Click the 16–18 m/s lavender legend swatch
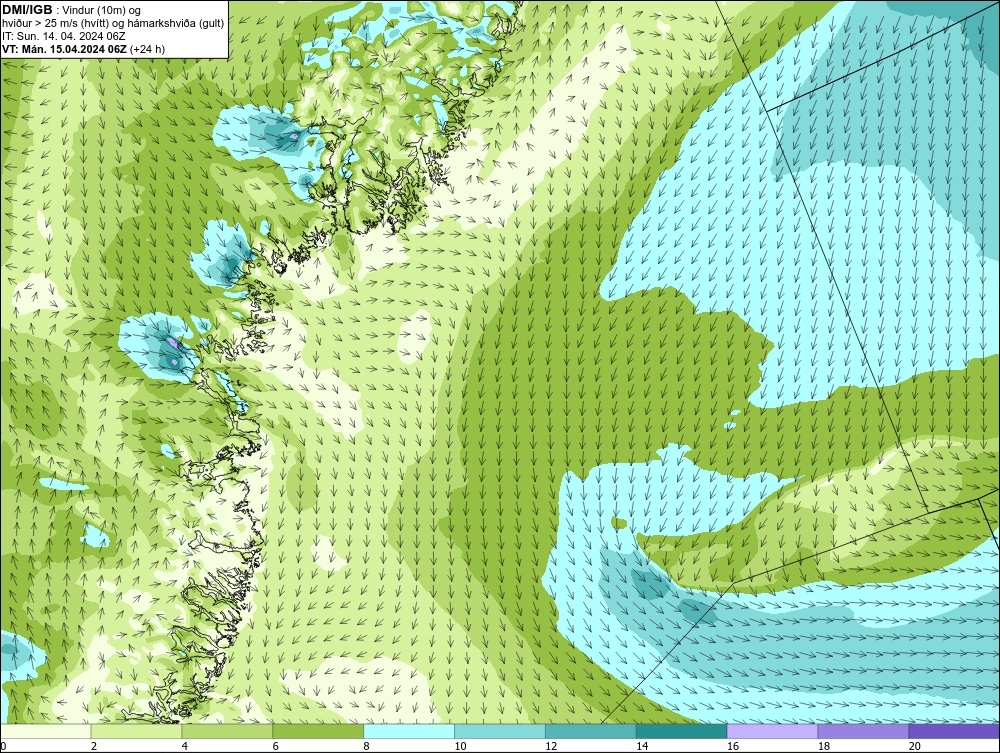 point(772,731)
